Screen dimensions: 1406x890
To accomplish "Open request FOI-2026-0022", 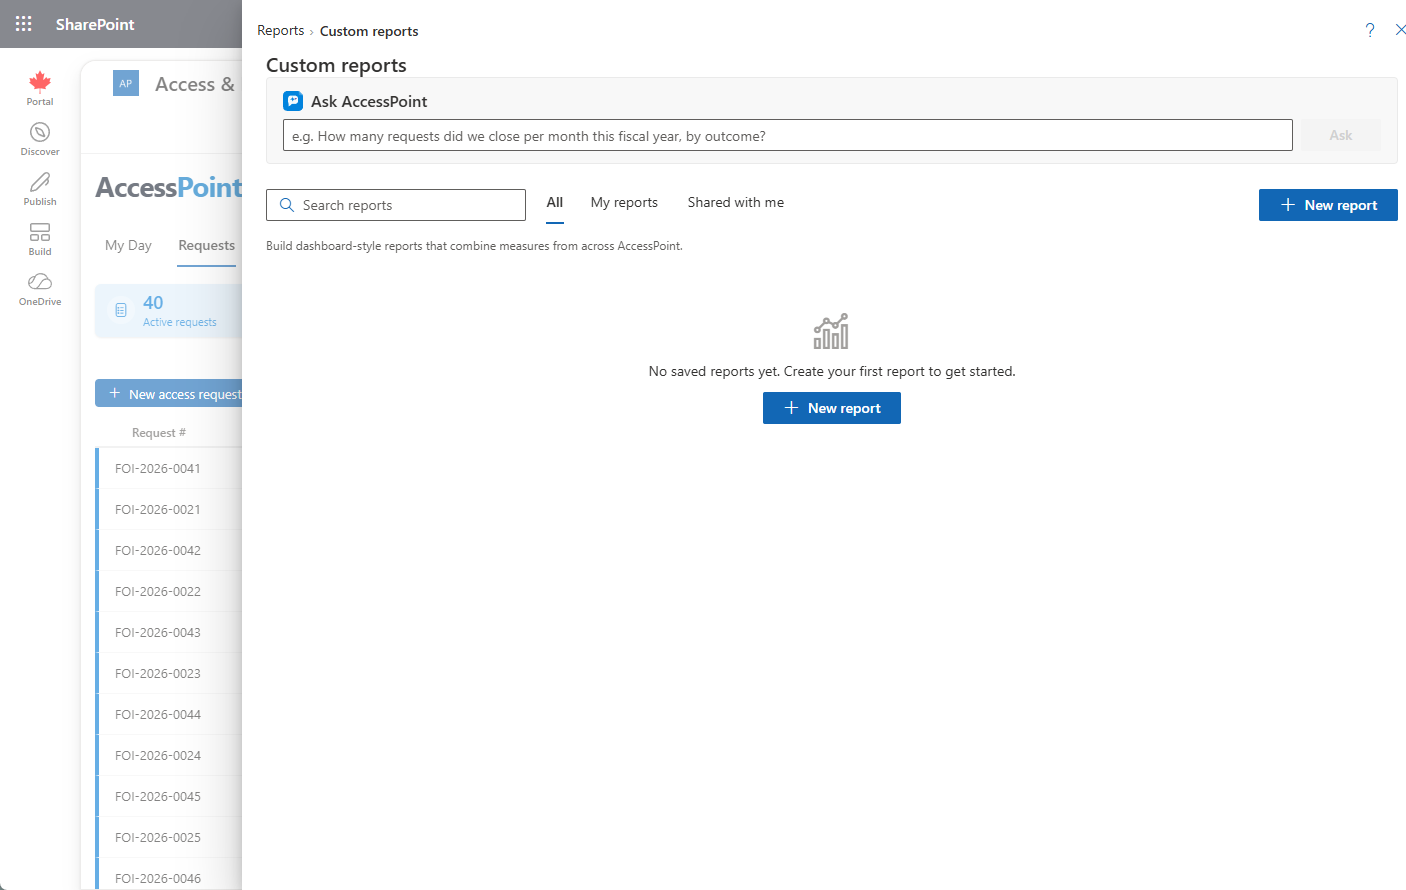I will (158, 592).
